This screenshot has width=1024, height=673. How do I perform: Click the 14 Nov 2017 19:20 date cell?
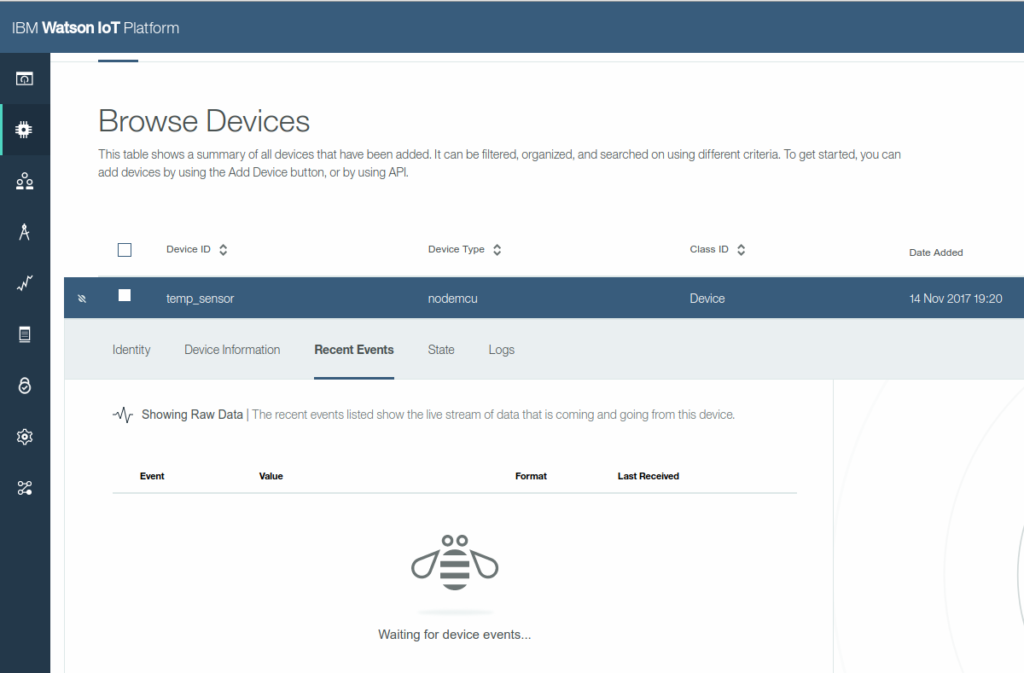(x=955, y=298)
